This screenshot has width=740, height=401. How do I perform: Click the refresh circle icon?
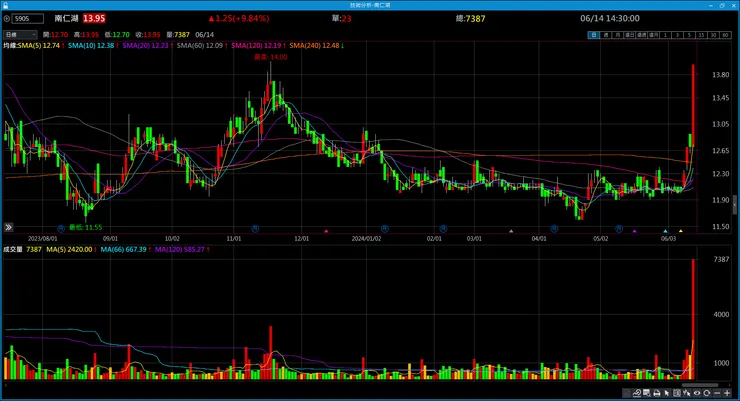(x=706, y=393)
